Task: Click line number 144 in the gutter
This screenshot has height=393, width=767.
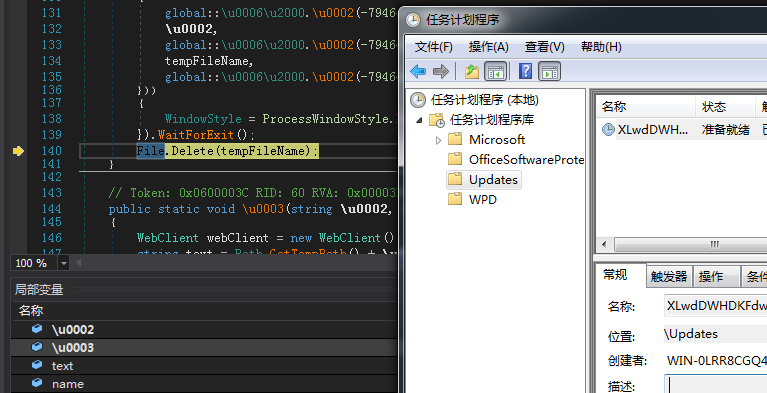Action: point(51,208)
